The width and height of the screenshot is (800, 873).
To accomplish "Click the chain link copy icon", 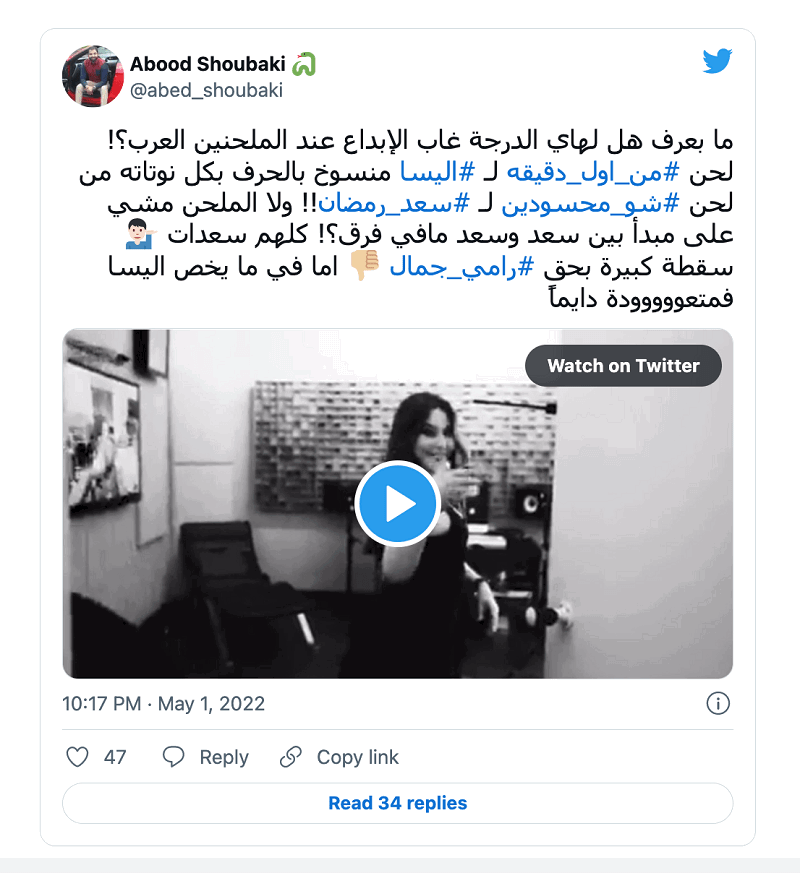I will pyautogui.click(x=291, y=757).
